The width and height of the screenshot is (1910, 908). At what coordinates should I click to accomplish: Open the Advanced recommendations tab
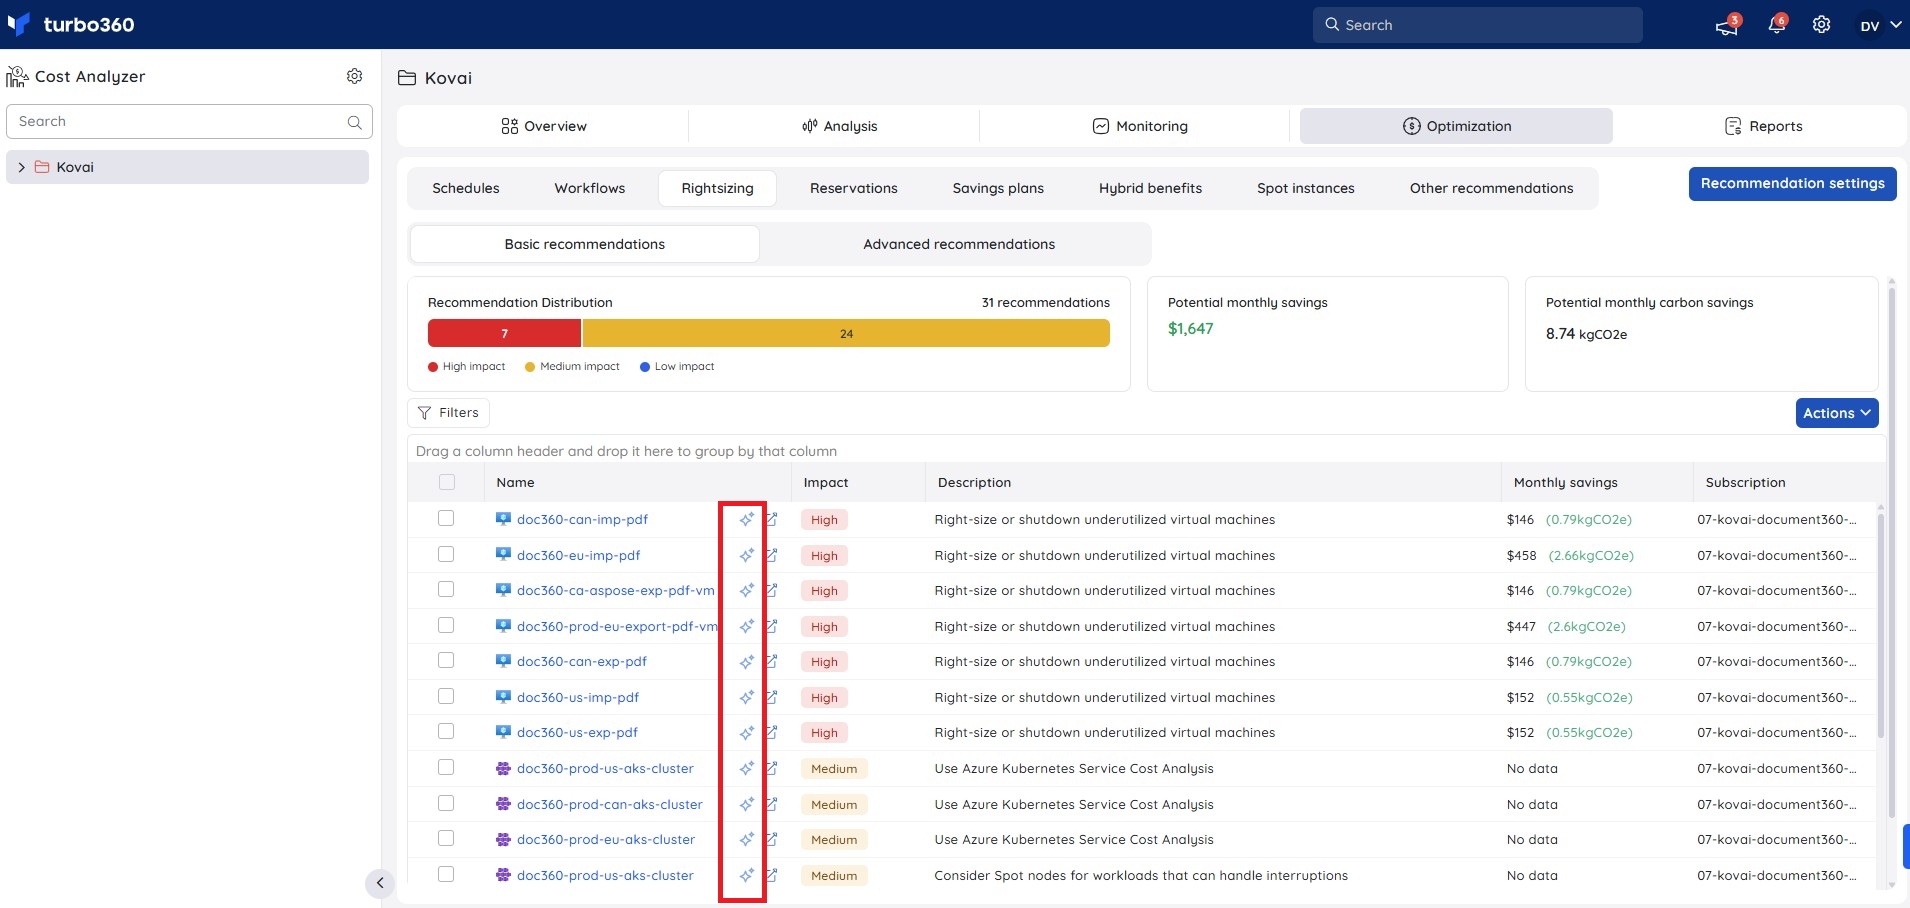pos(959,244)
